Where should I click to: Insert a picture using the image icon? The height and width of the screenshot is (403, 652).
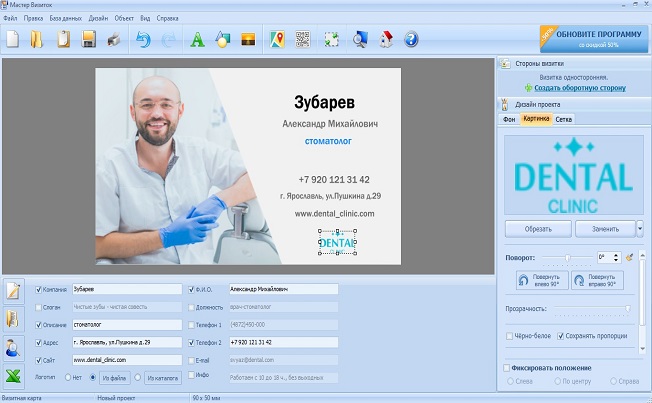248,40
